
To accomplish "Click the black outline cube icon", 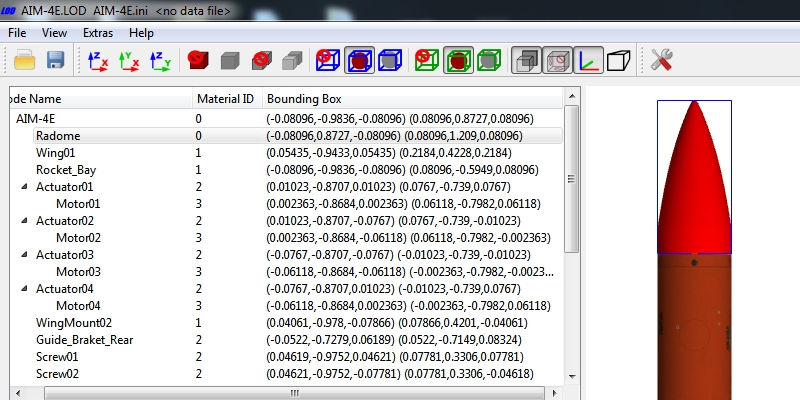I will click(x=619, y=61).
